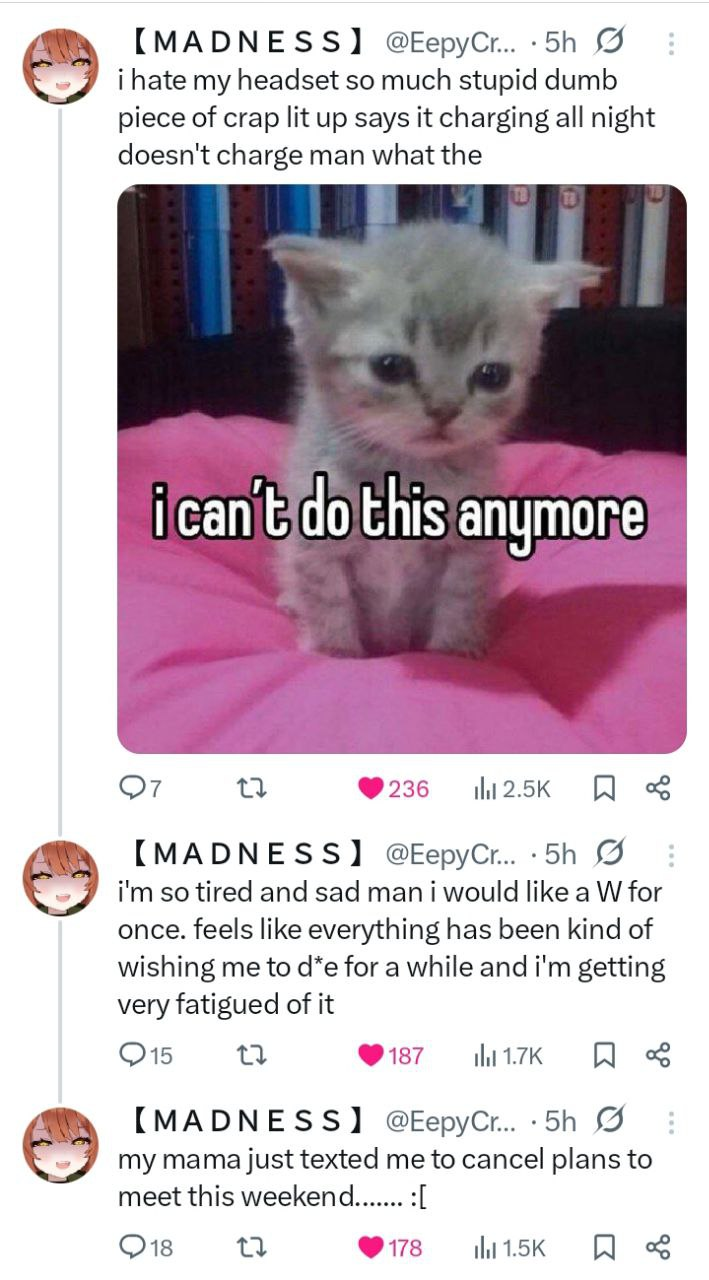The image size is (709, 1280).
Task: Open more options on the first tweet
Action: click(671, 44)
